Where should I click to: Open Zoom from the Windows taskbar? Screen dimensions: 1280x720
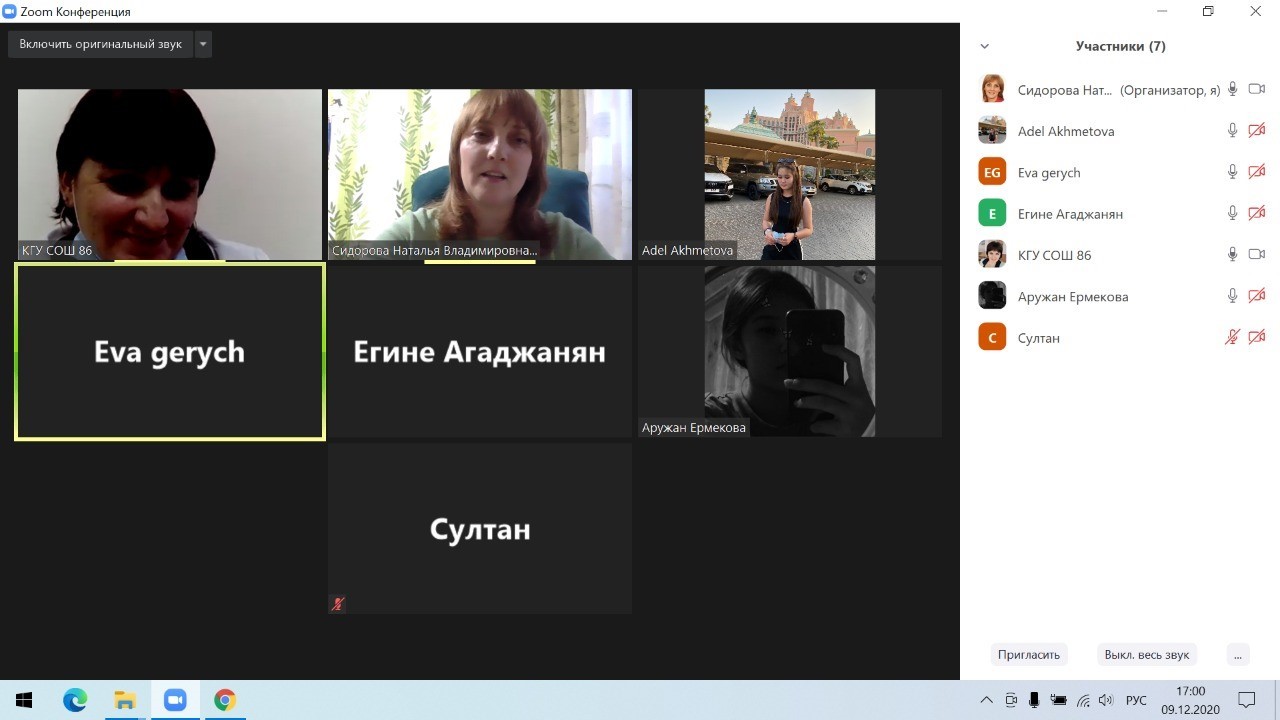click(x=175, y=700)
